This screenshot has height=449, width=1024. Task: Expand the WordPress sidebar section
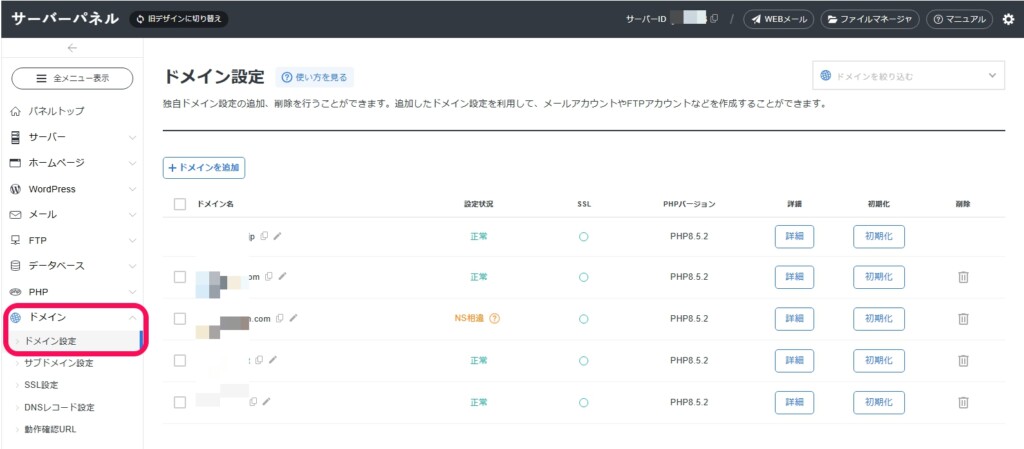tap(72, 189)
